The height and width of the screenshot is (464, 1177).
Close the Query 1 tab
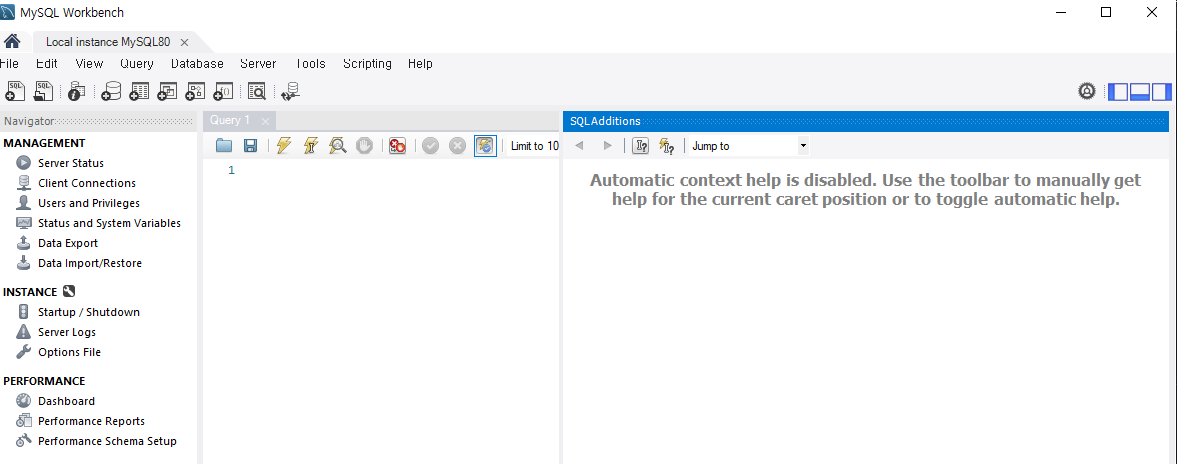265,121
